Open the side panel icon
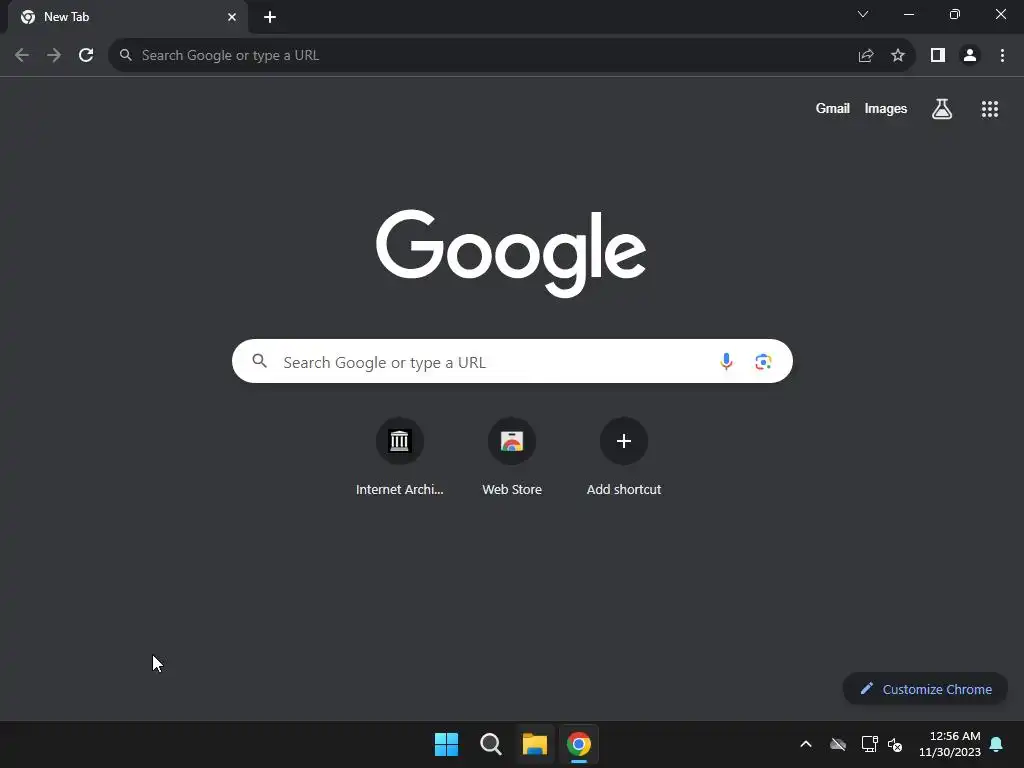 pos(938,56)
